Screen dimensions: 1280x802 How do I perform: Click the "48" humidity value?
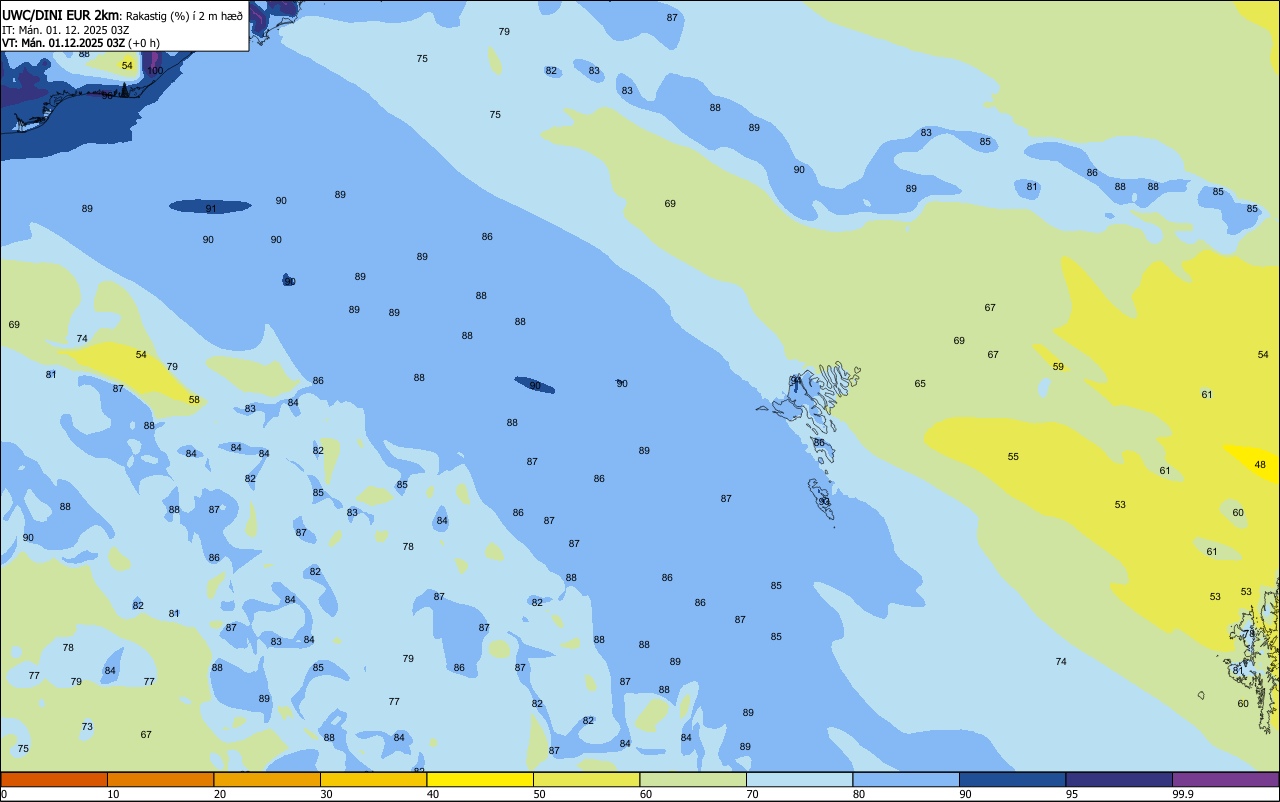click(1260, 464)
